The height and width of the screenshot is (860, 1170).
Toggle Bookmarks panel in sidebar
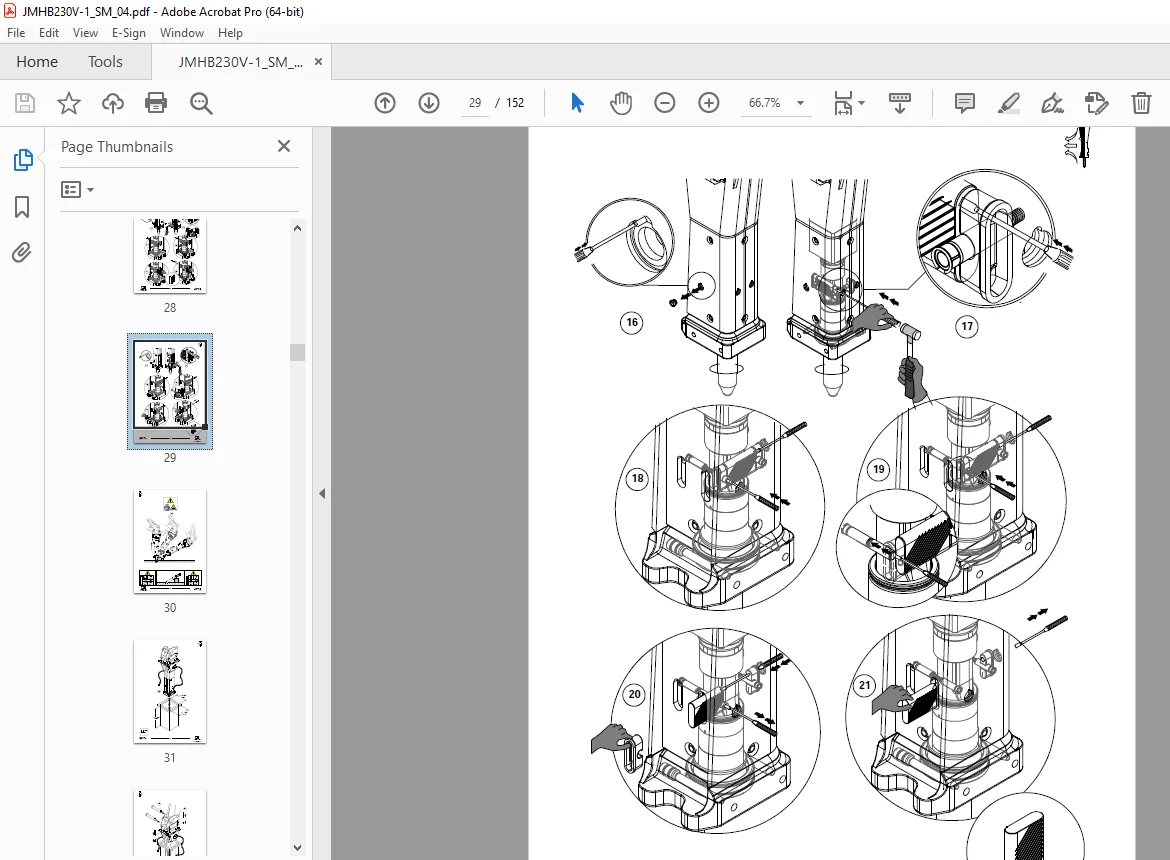pos(22,207)
